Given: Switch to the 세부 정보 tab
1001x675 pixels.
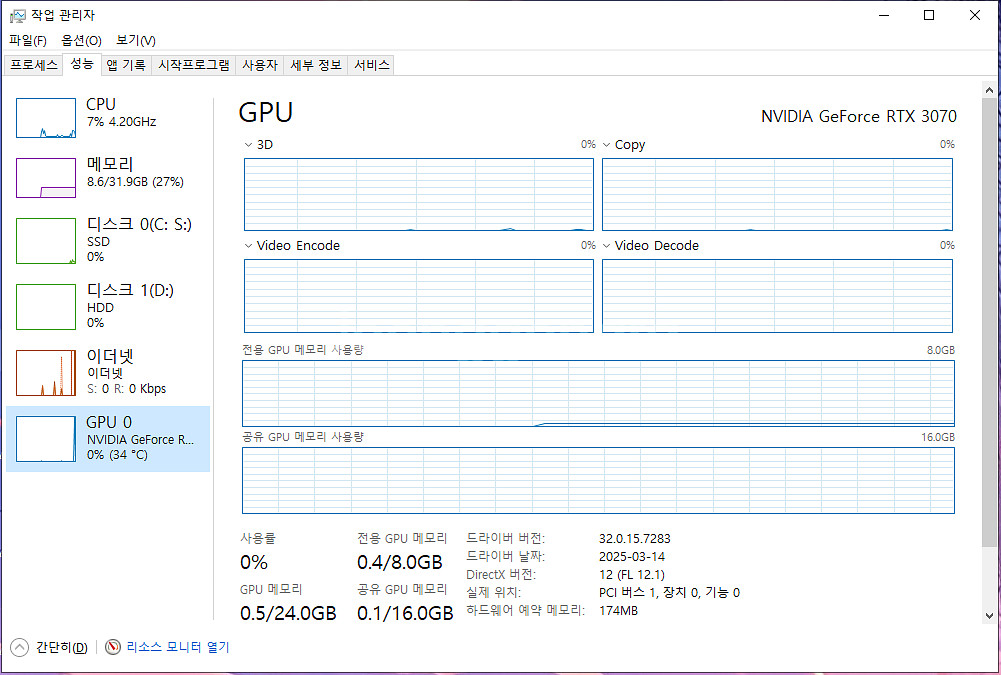Looking at the screenshot, I should (316, 64).
